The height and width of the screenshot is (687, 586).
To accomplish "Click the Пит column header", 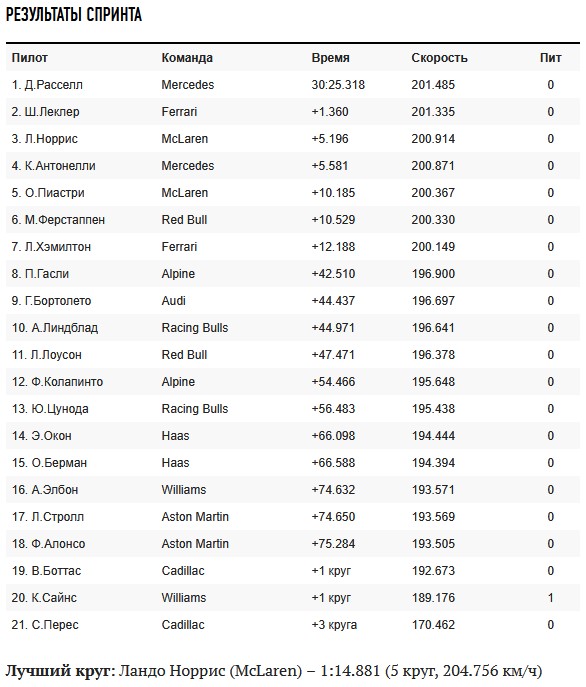I will [x=550, y=58].
